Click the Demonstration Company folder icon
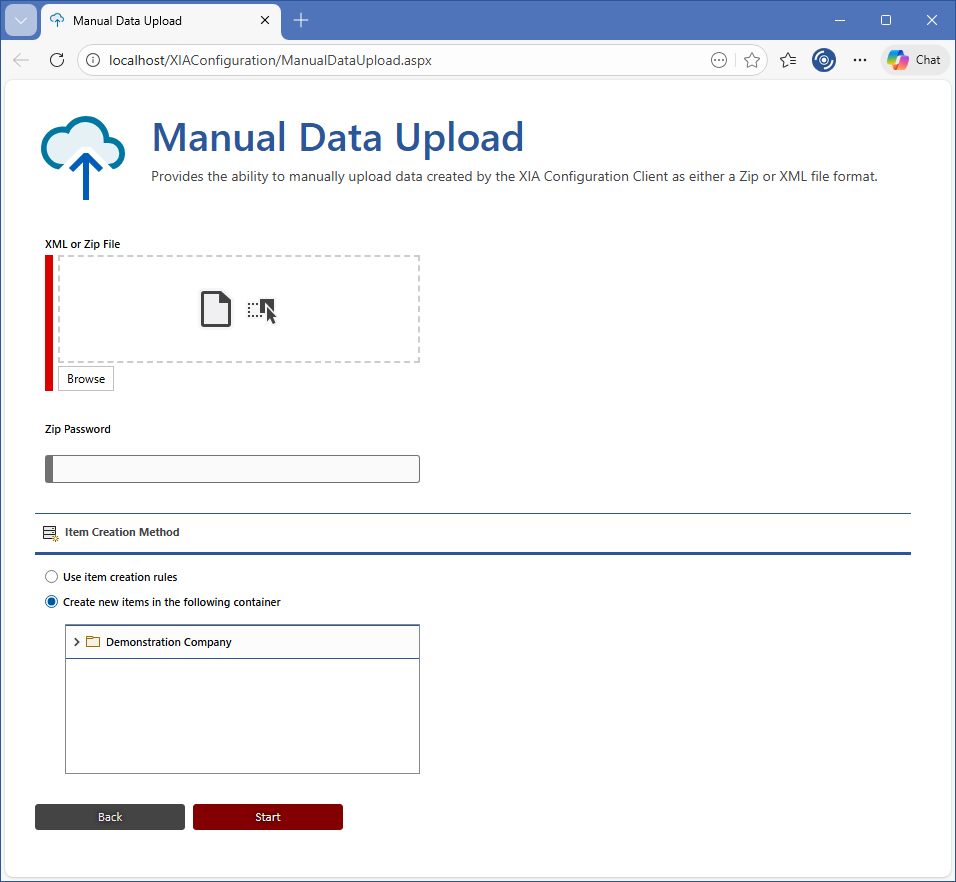956x882 pixels. [x=93, y=642]
